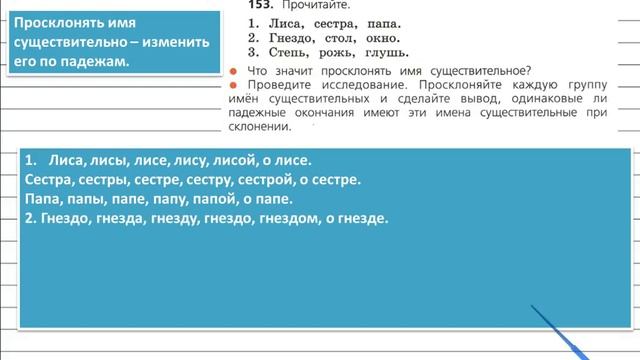
Task: Click the word "Прочитайте." in the heading
Action: point(316,5)
